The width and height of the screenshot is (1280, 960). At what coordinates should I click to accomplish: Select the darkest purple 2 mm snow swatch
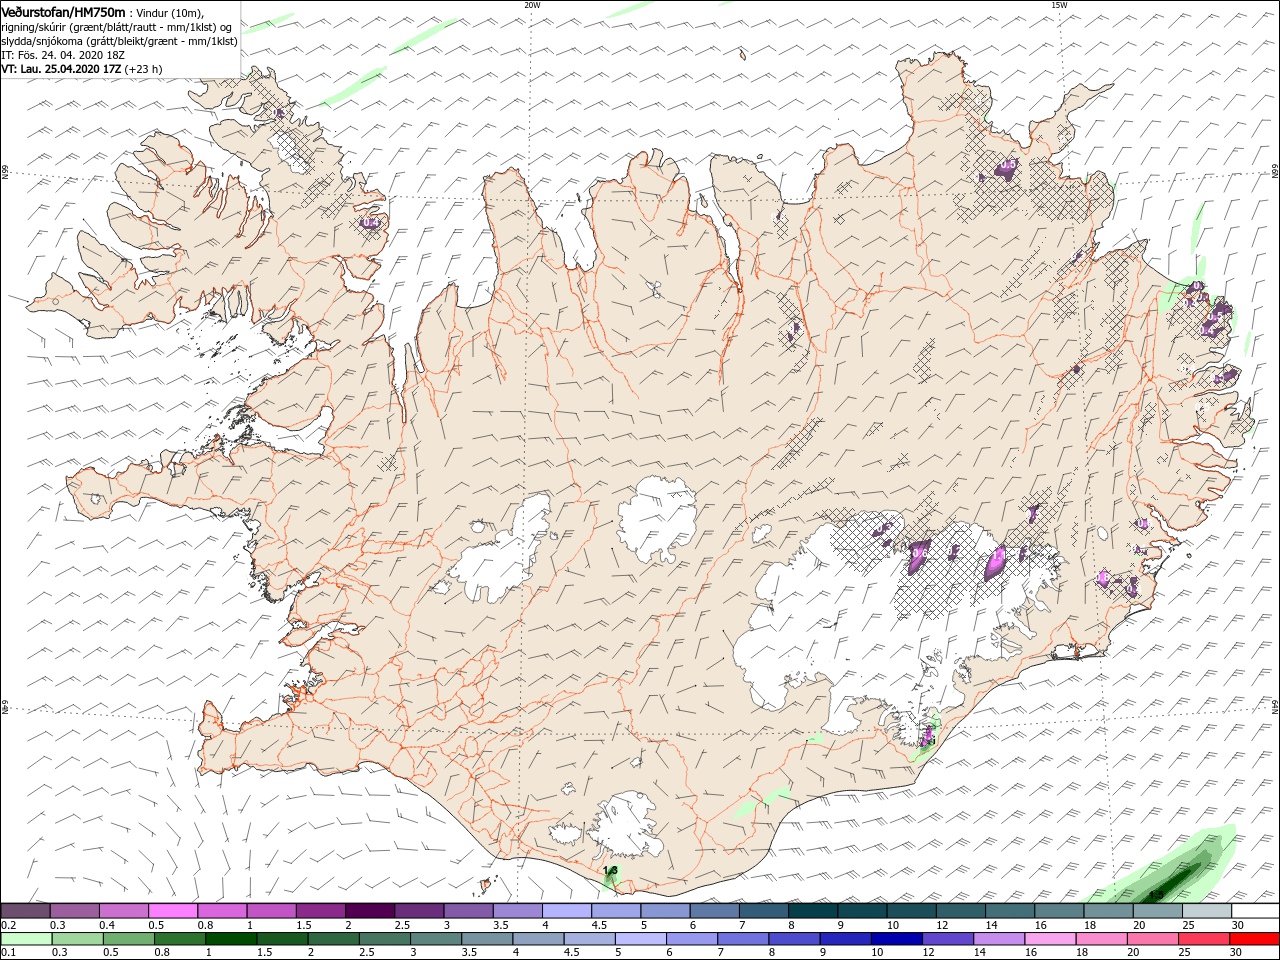click(x=370, y=911)
